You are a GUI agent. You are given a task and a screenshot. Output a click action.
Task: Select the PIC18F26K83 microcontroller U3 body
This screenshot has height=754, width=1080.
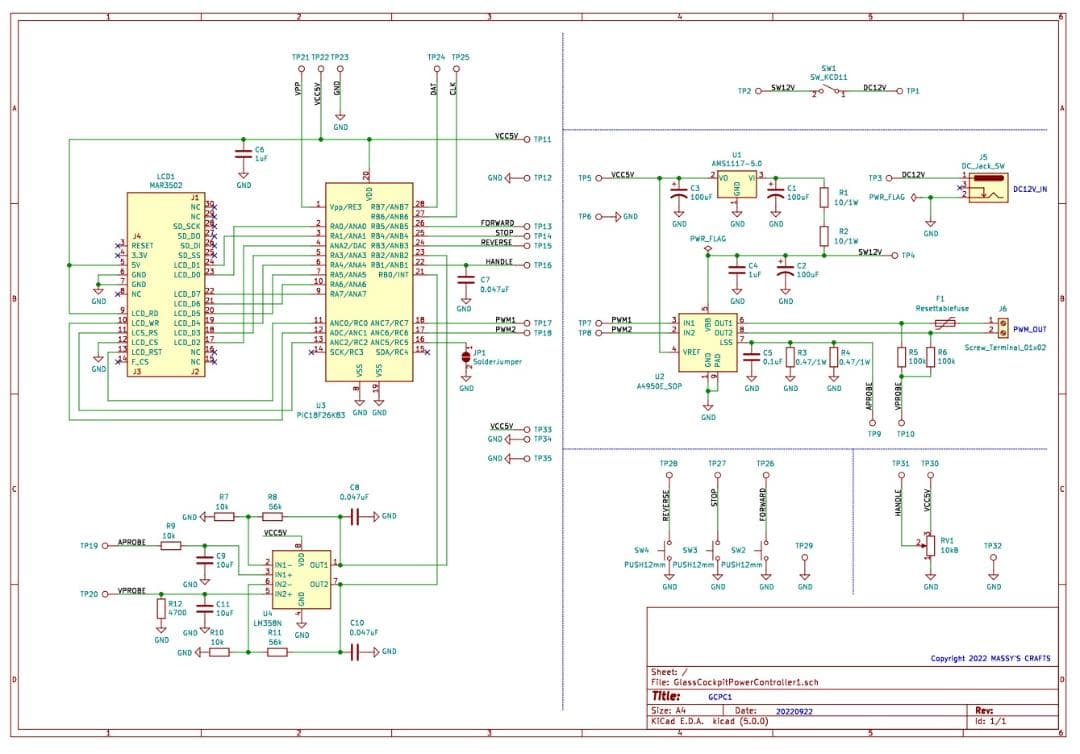click(368, 281)
